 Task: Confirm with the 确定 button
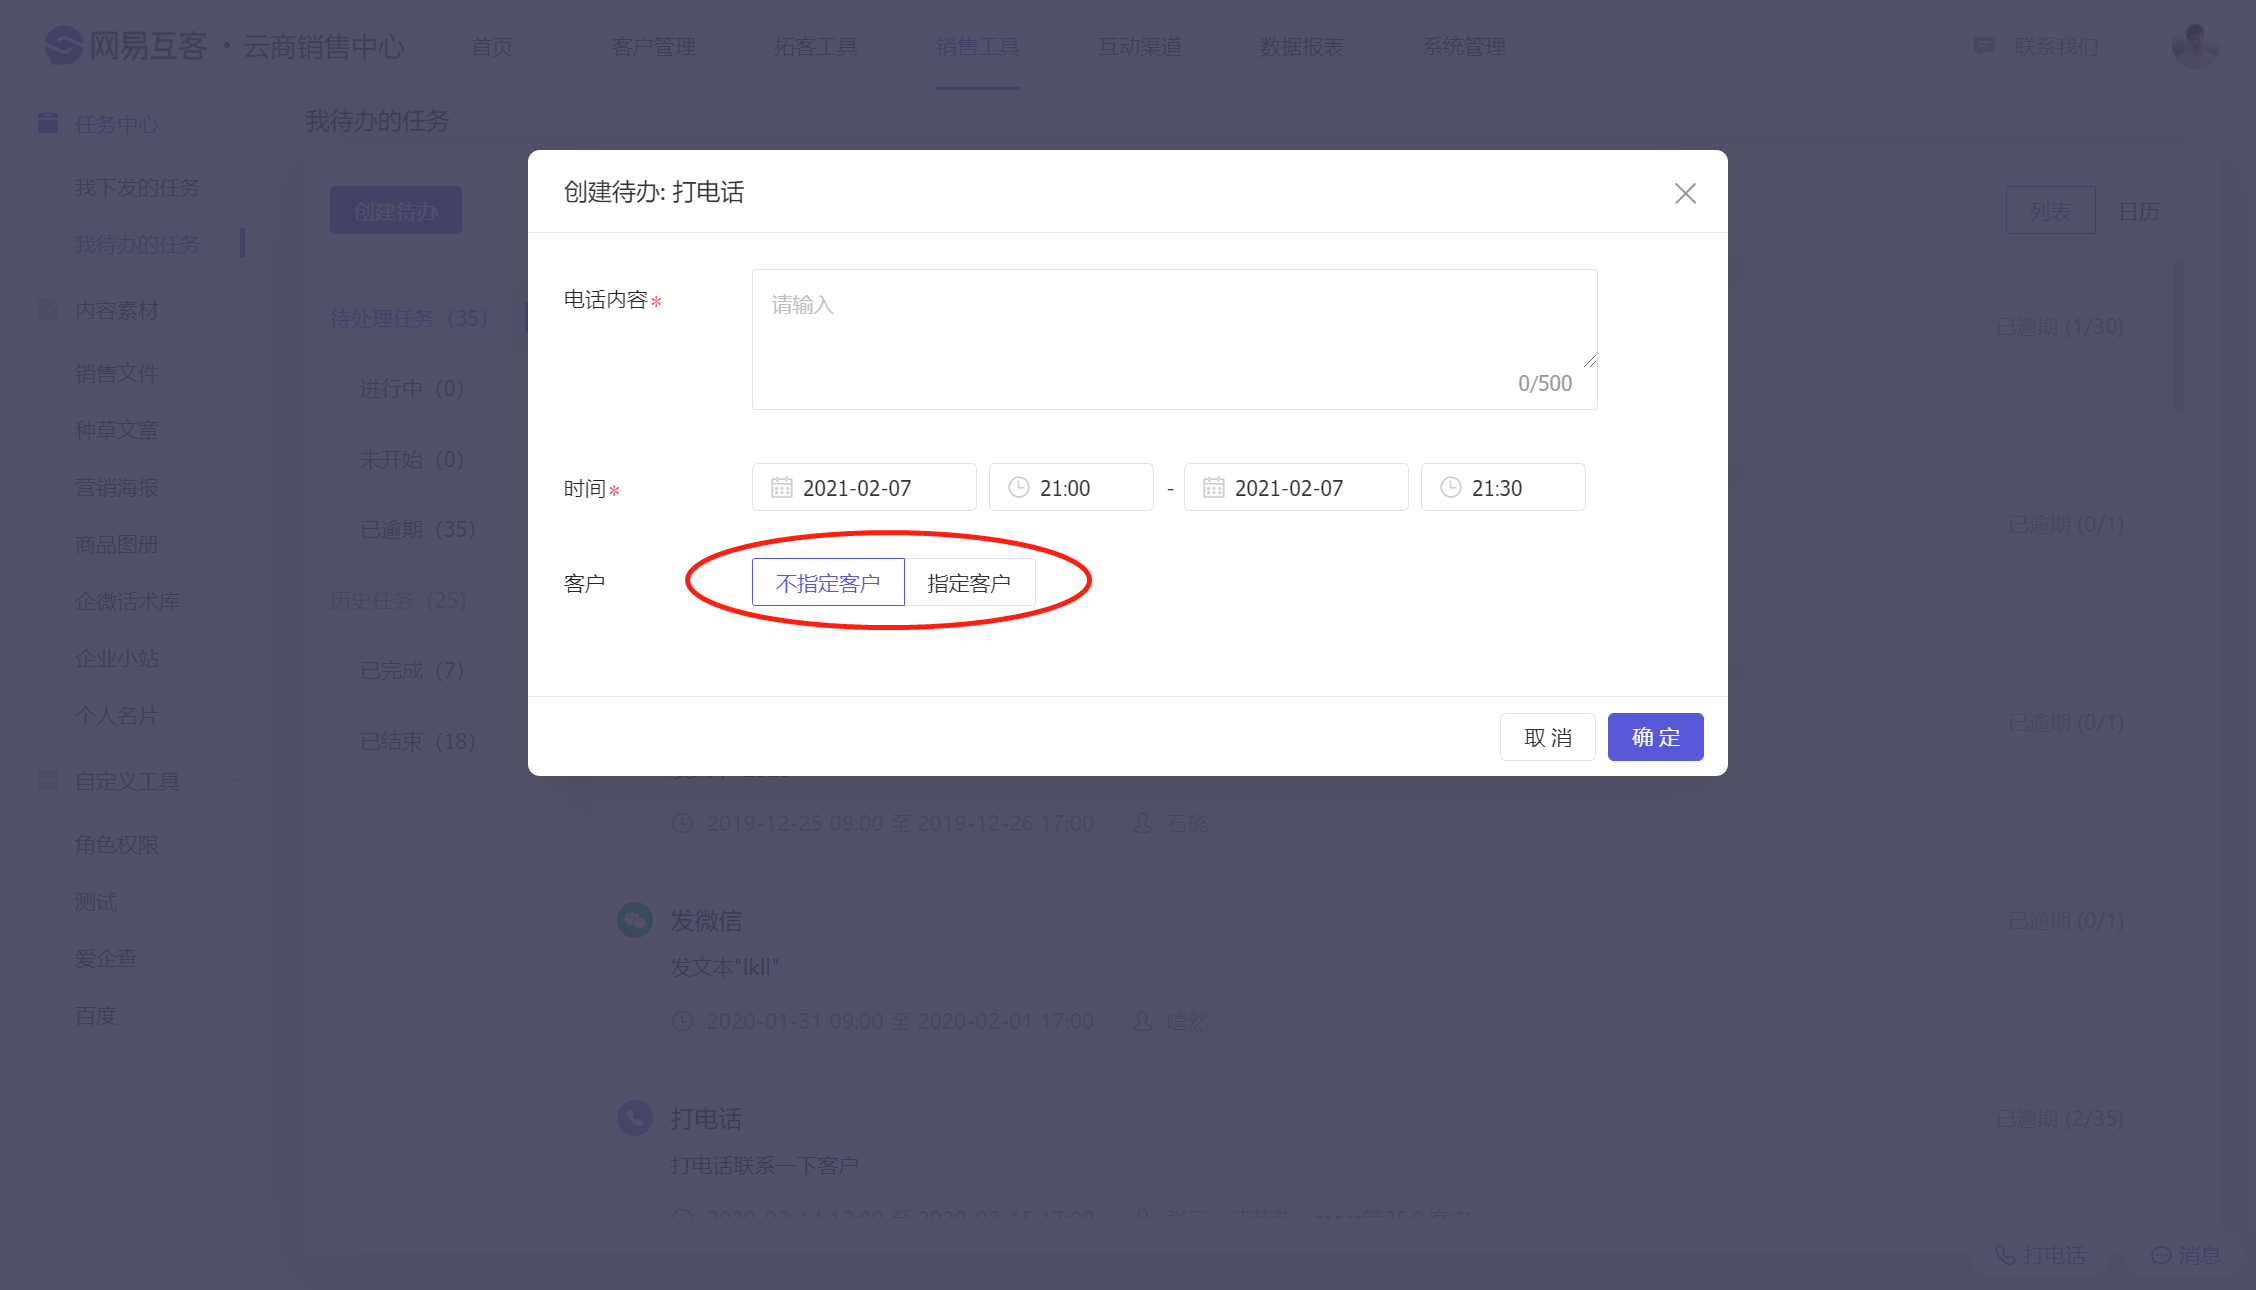pyautogui.click(x=1655, y=737)
